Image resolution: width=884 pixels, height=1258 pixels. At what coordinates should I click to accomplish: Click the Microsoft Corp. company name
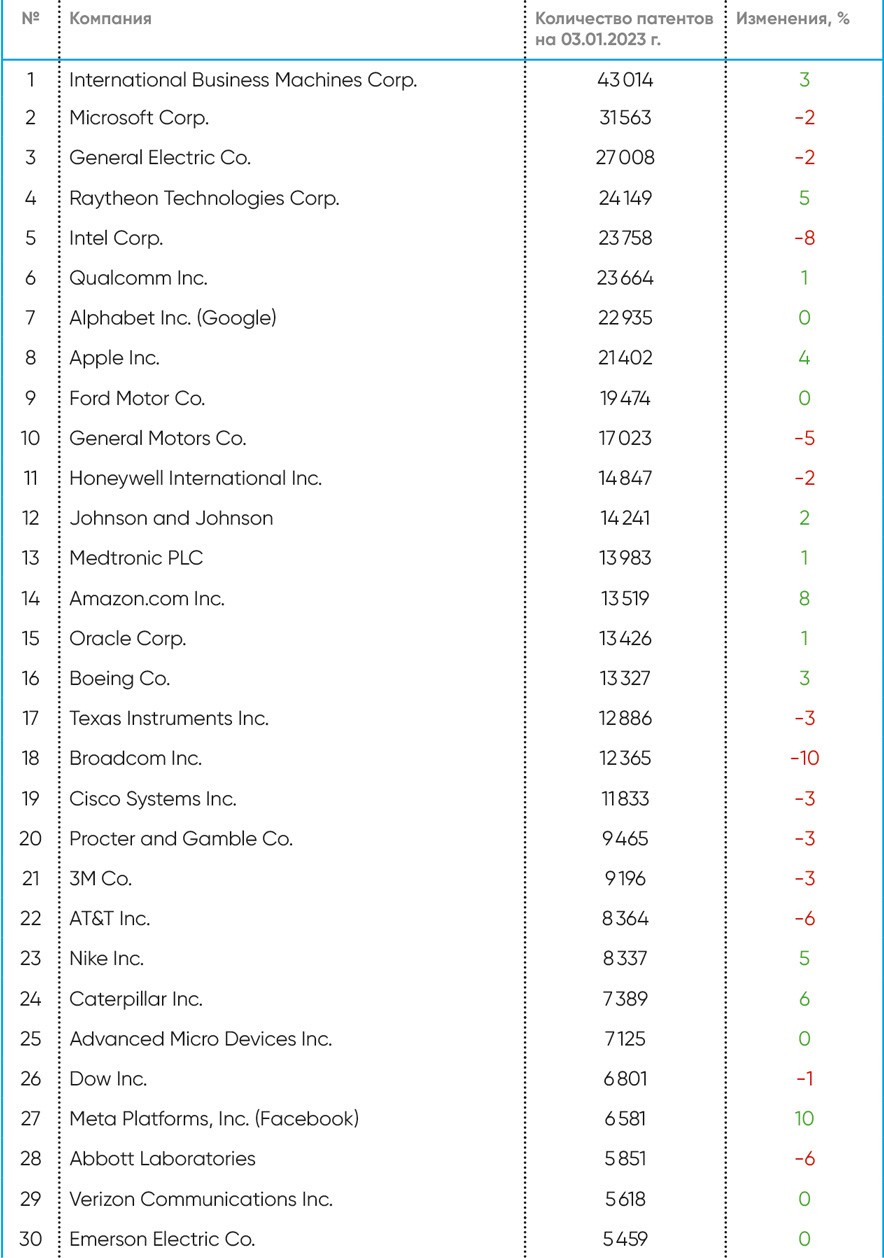[x=139, y=118]
